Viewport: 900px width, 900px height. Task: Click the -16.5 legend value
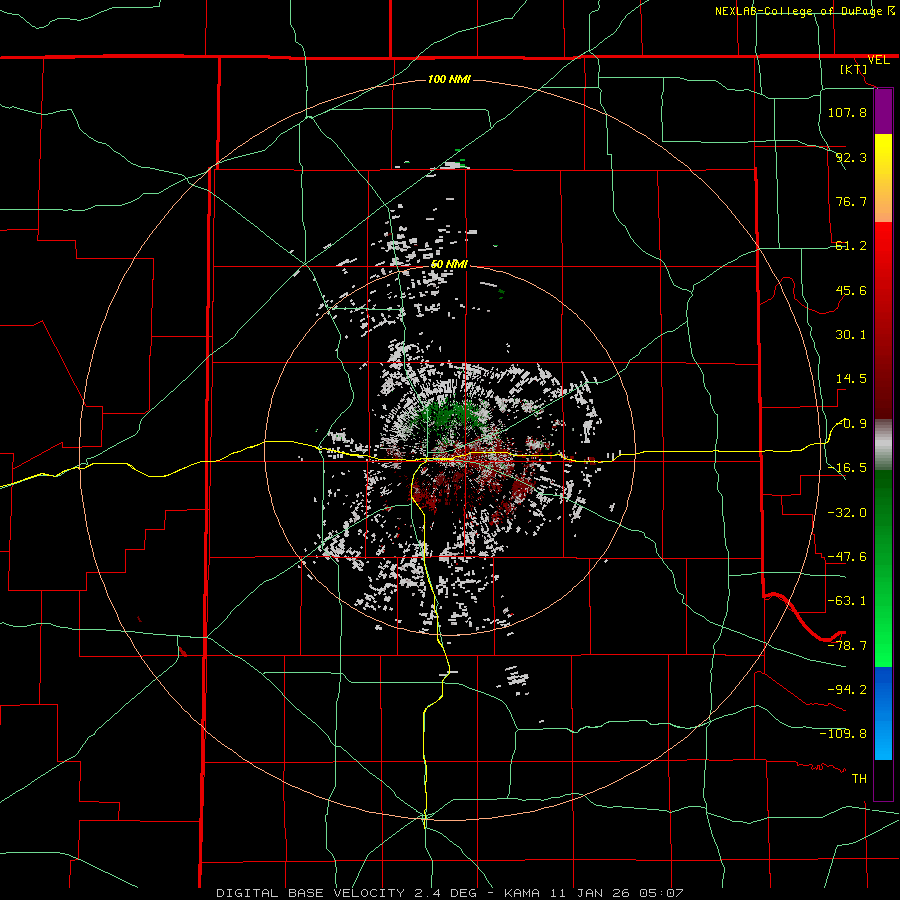847,468
